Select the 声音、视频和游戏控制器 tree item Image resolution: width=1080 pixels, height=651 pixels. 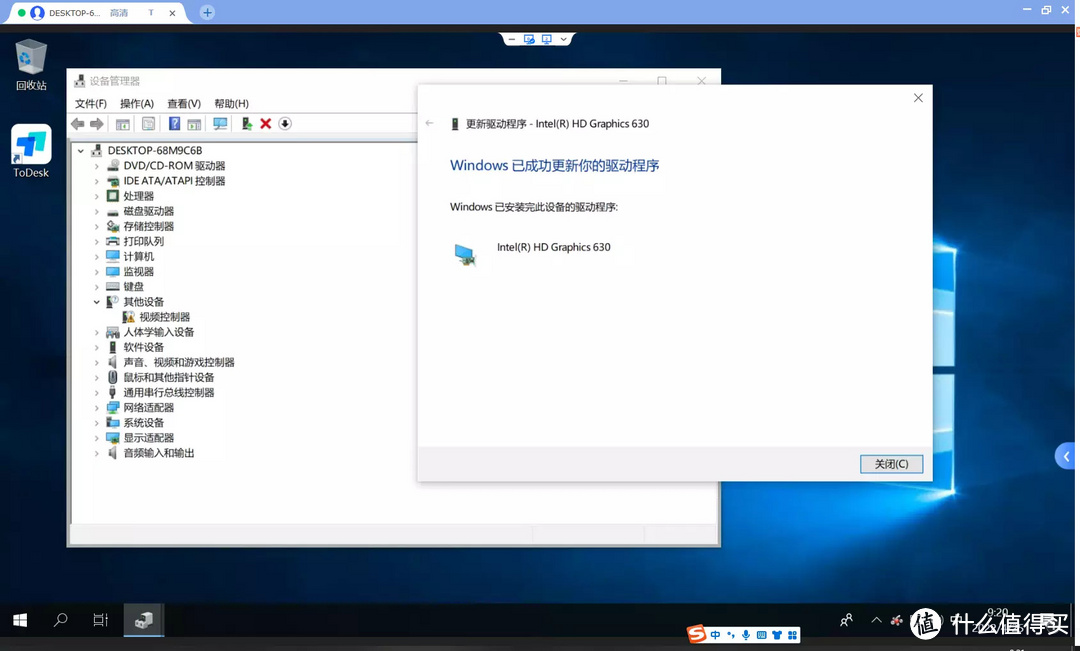(179, 362)
